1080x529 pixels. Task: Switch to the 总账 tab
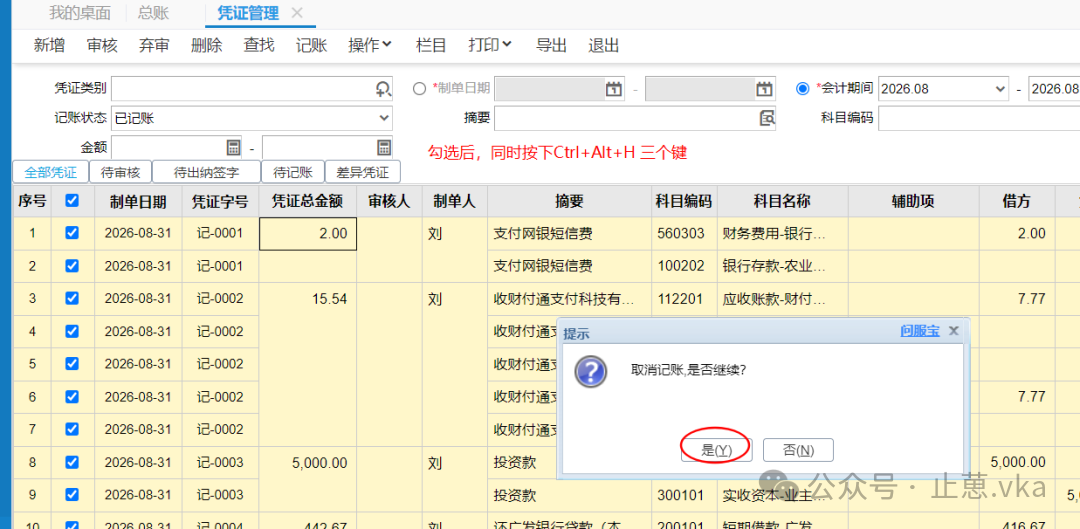coord(153,12)
